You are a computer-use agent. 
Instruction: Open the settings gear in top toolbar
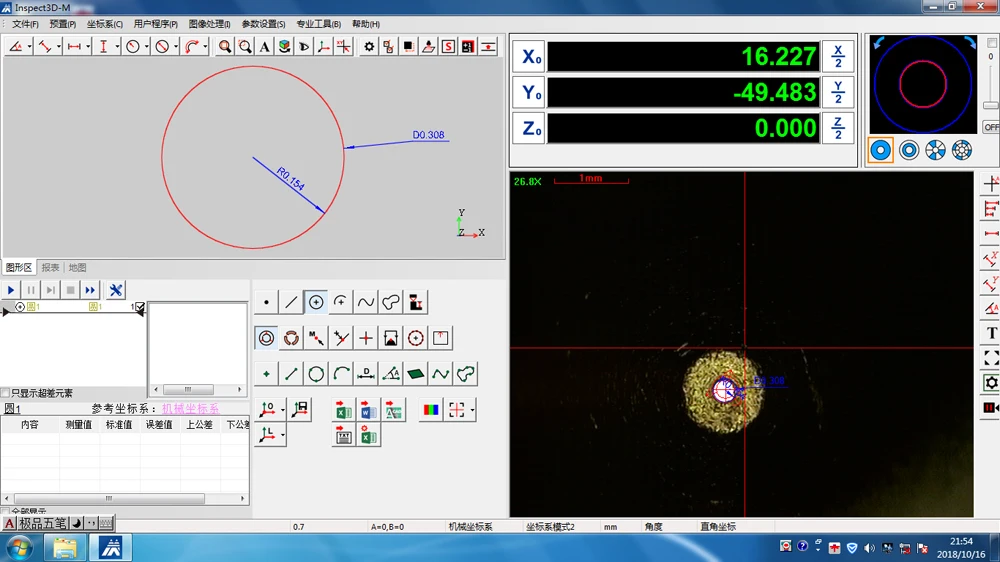369,47
